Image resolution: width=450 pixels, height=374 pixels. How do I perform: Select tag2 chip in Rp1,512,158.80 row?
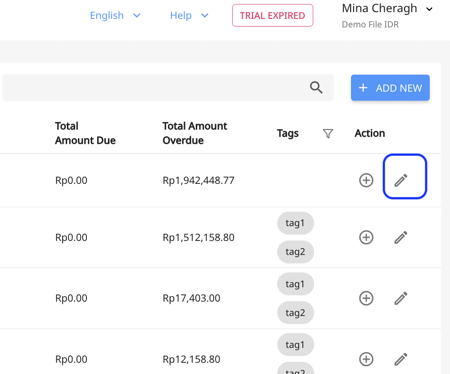[x=295, y=252]
